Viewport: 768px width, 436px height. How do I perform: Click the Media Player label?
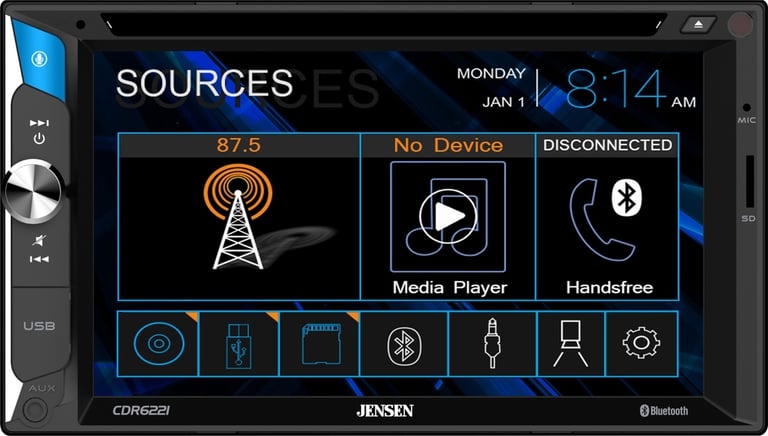click(x=450, y=288)
